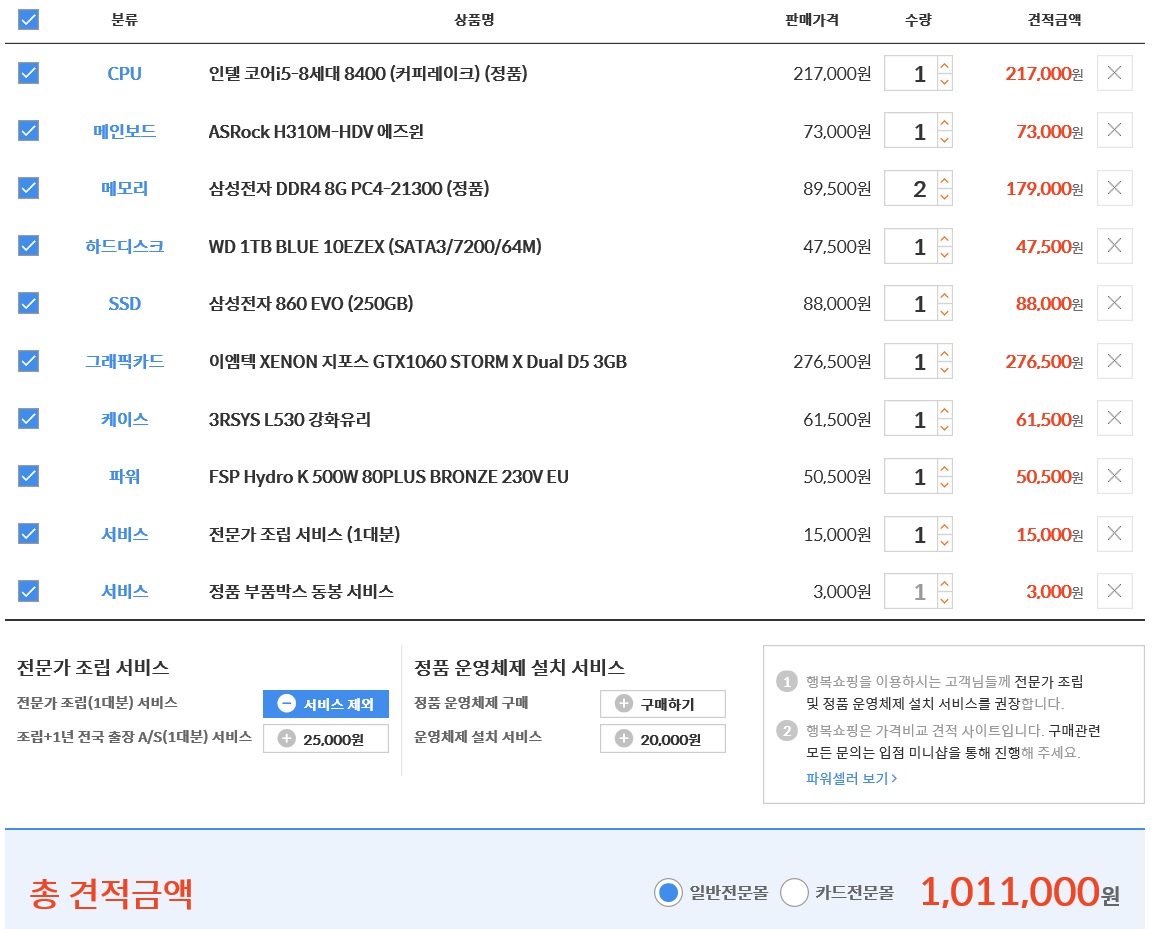Toggle the 파워 row checkbox
This screenshot has height=929, width=1152.
pyautogui.click(x=28, y=476)
